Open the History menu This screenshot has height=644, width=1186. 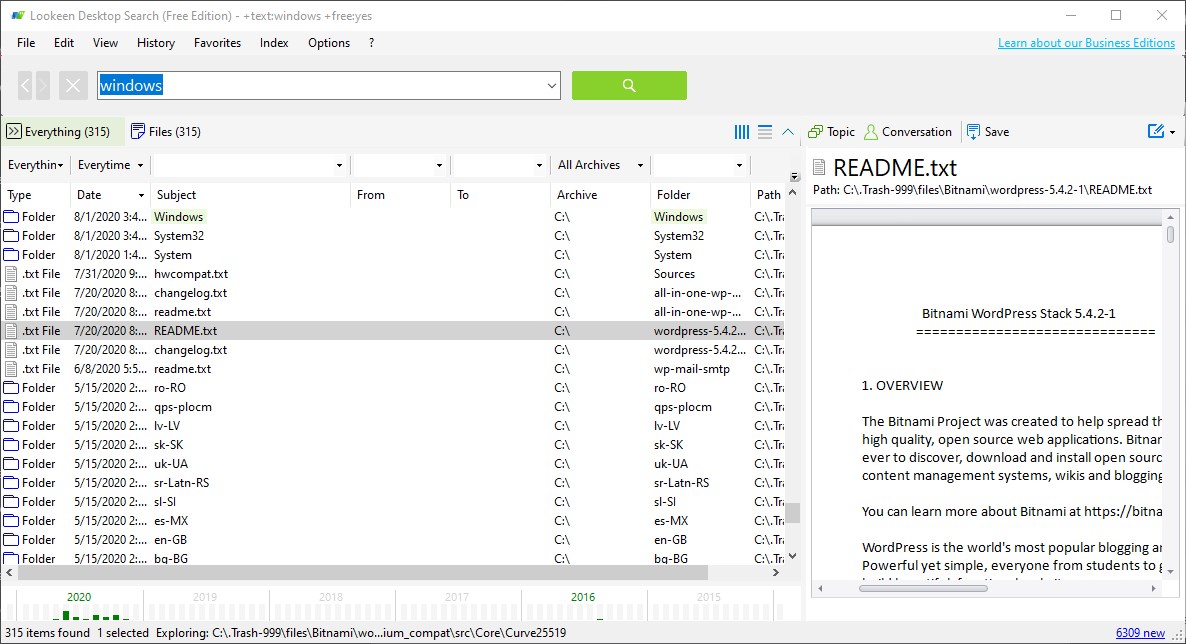(x=156, y=43)
